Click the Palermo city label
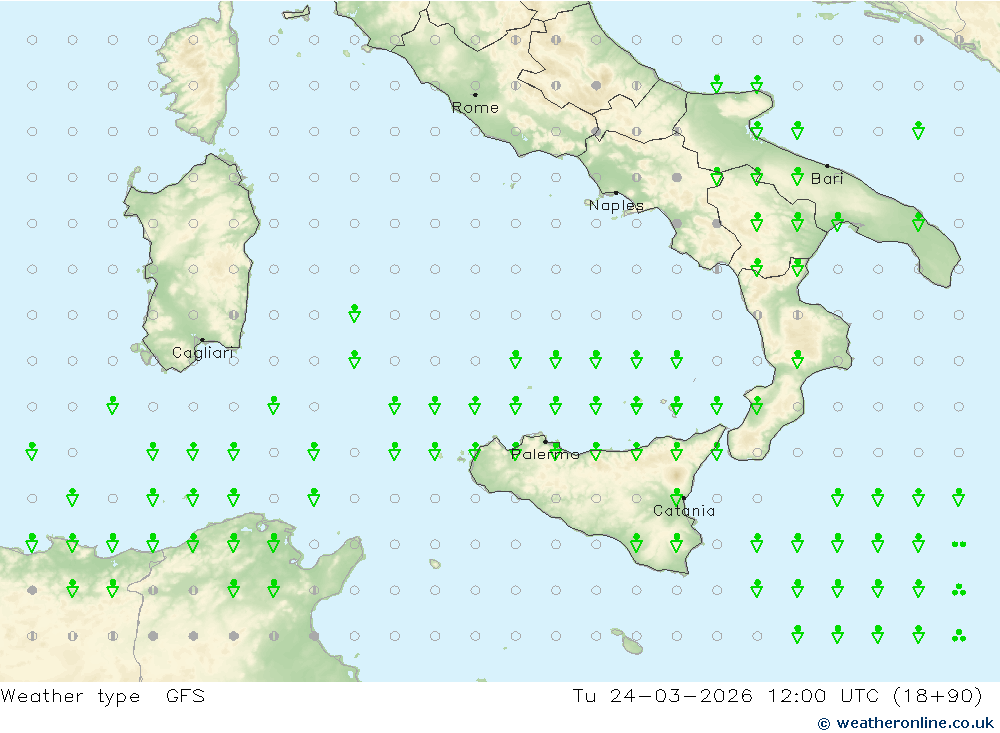 click(x=545, y=454)
